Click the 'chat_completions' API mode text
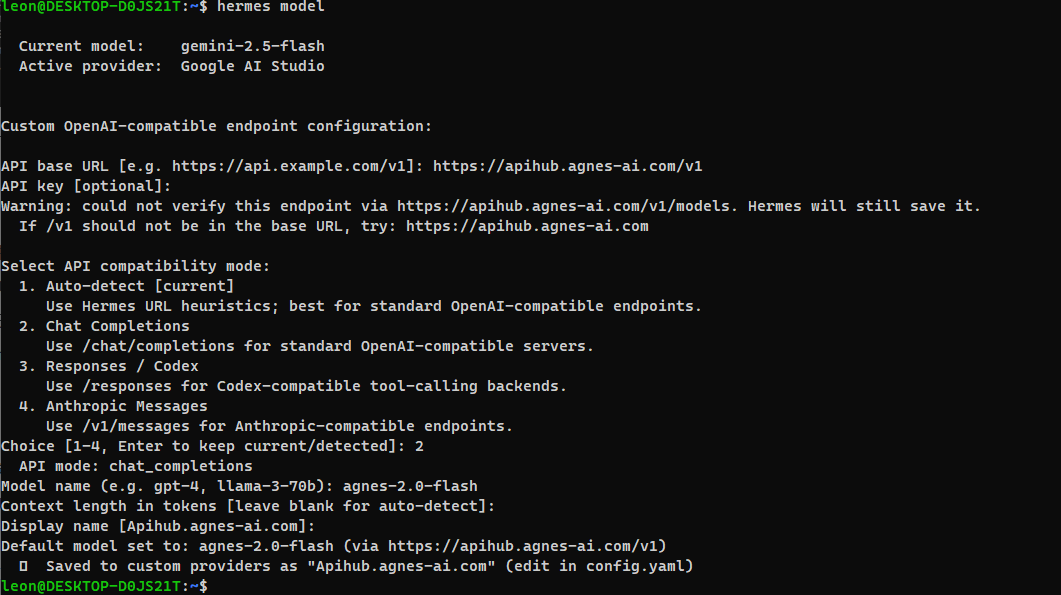 tap(181, 466)
